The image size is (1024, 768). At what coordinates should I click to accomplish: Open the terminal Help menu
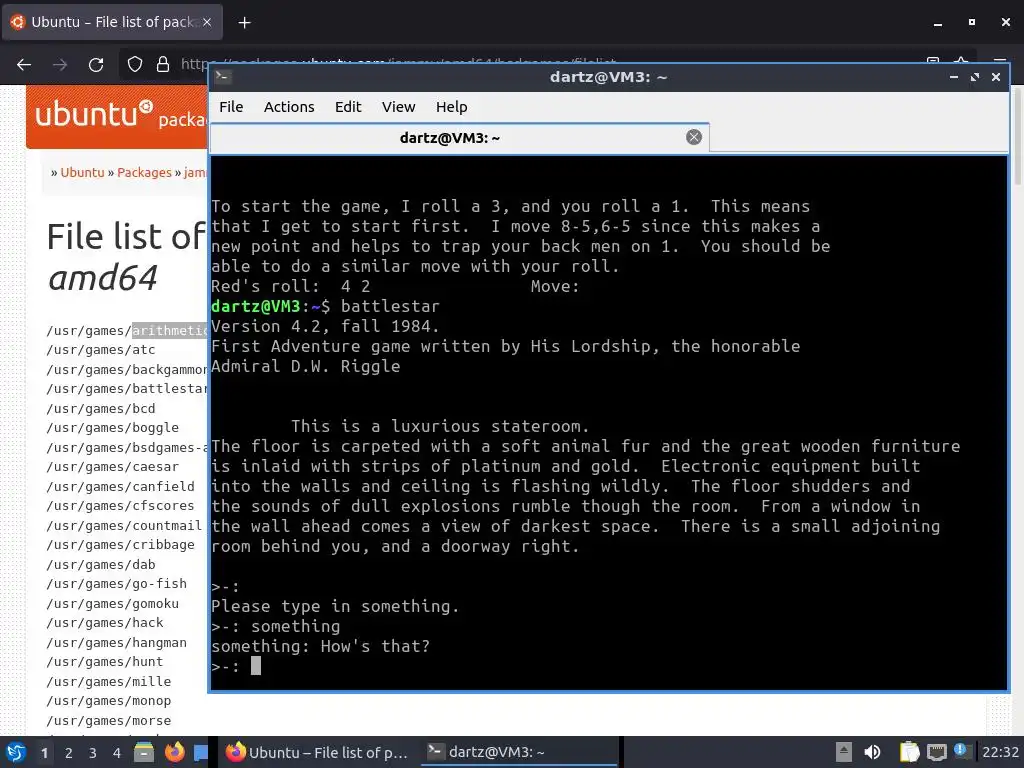451,106
